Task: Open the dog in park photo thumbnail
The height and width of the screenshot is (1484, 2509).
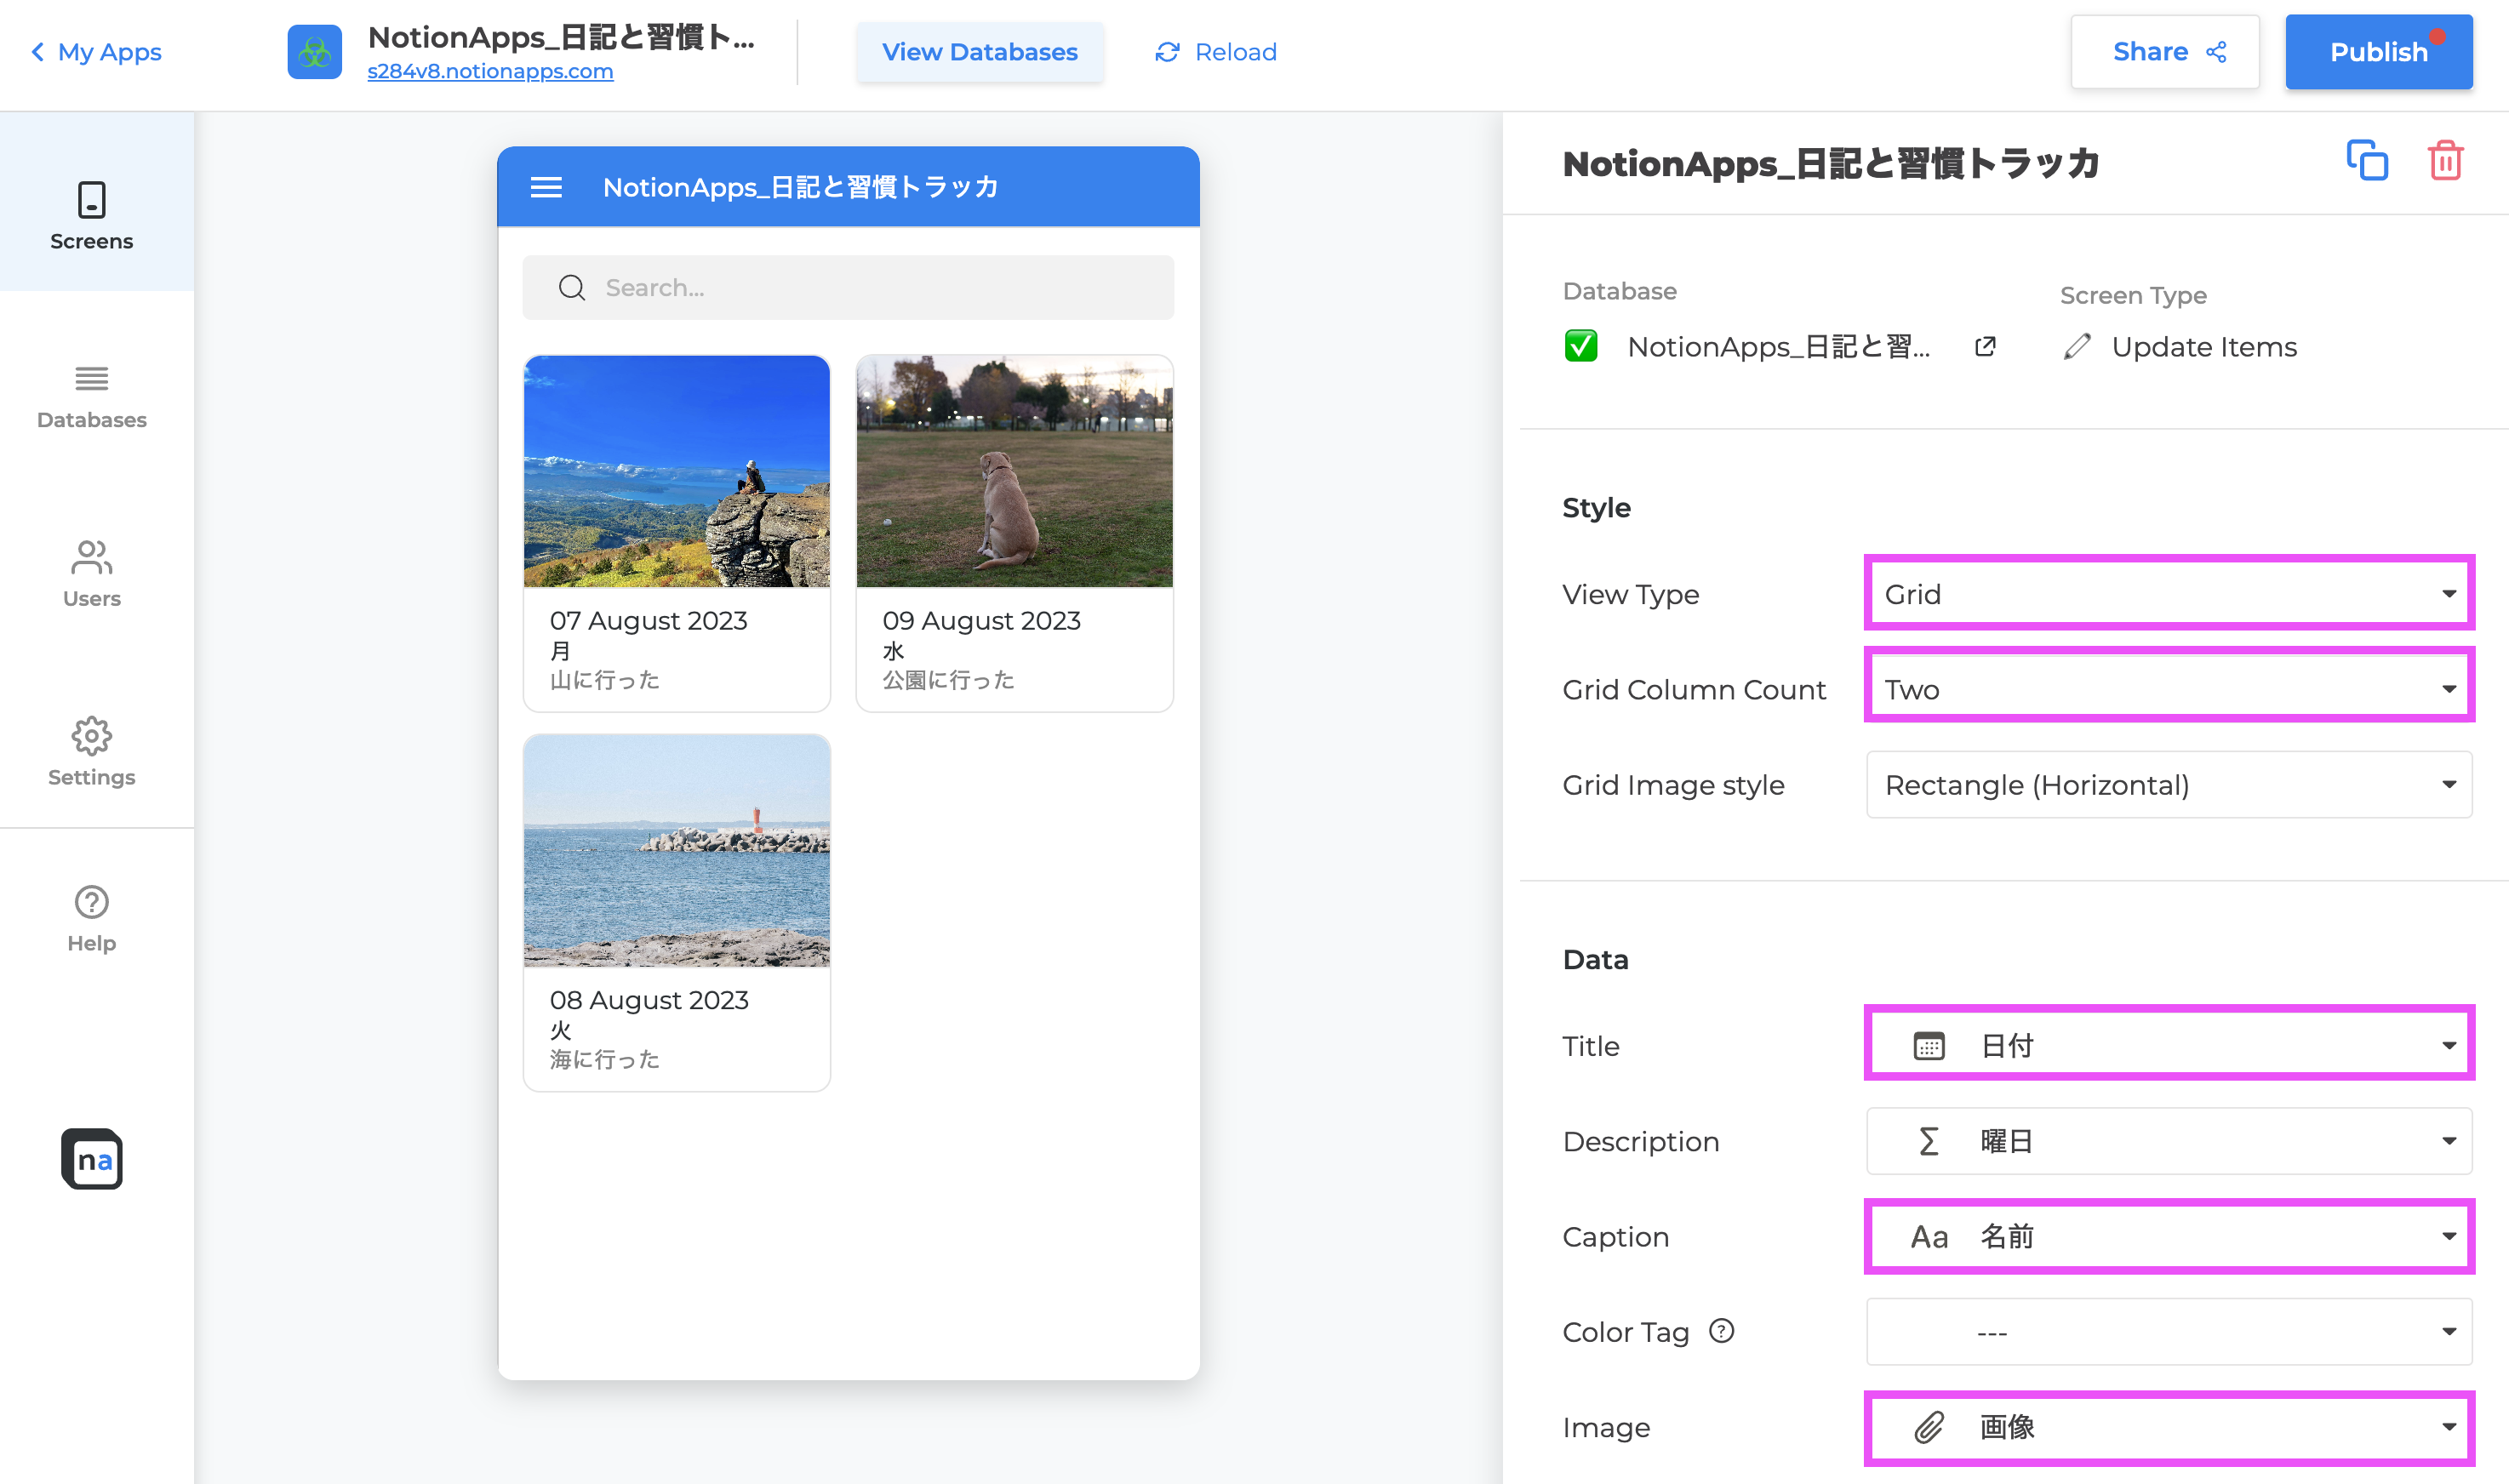Action: click(x=1015, y=471)
